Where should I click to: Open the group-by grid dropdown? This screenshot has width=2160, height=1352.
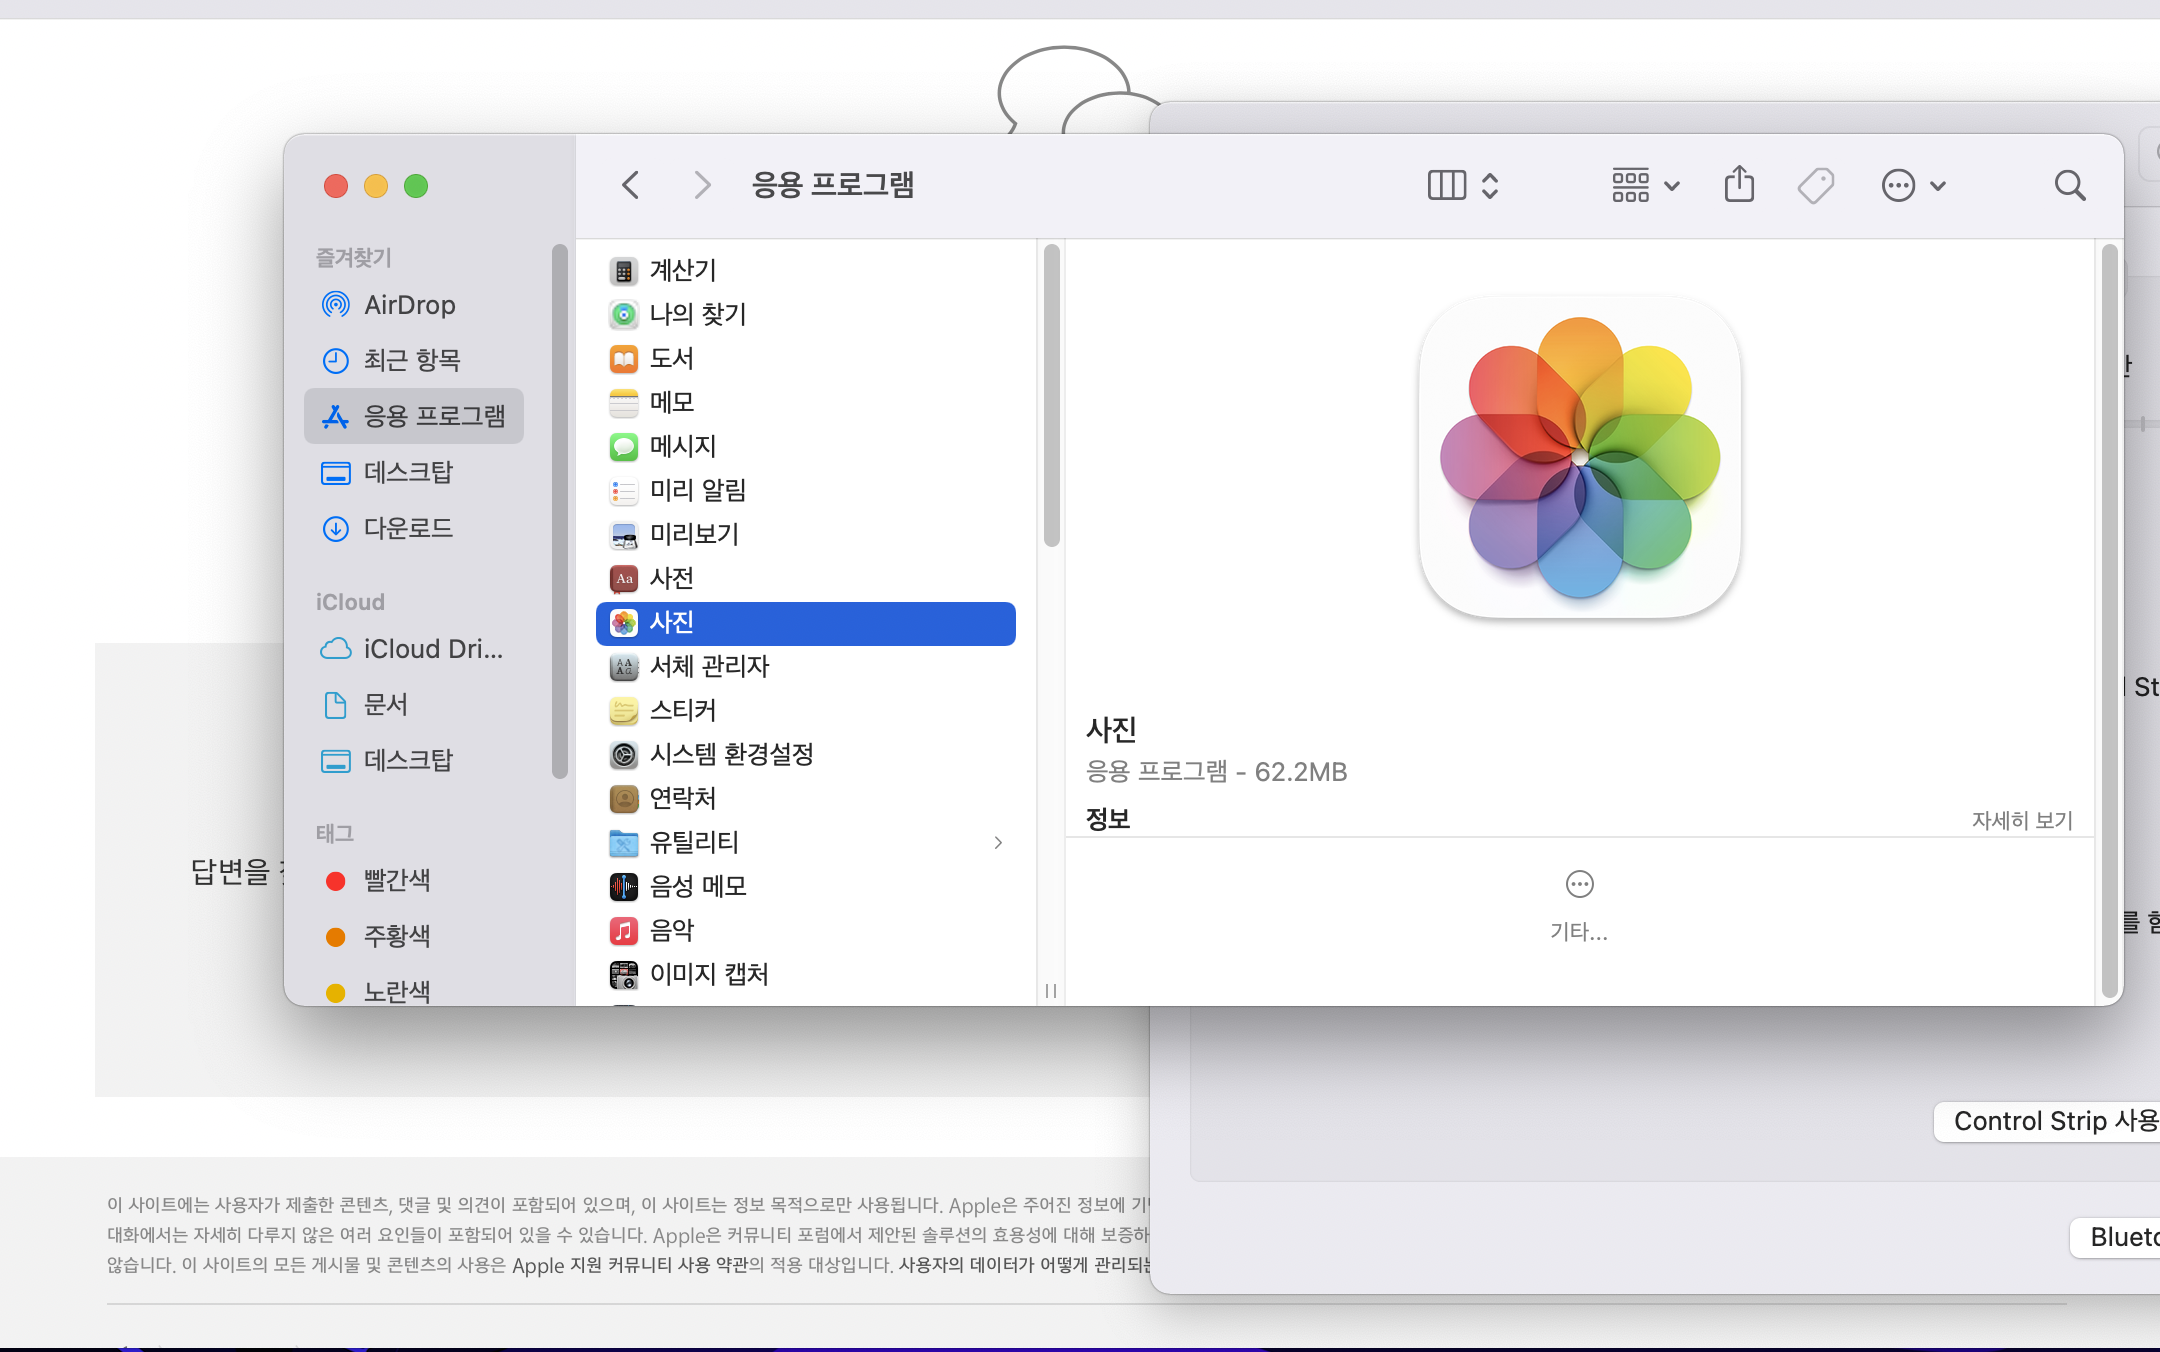click(1645, 186)
